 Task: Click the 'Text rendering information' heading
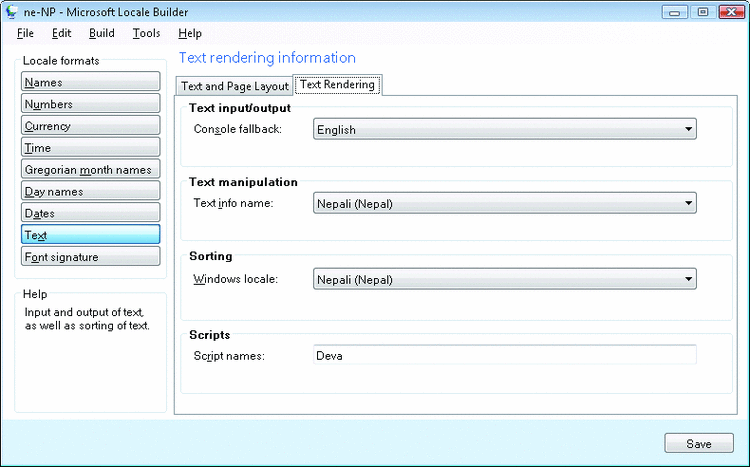click(x=267, y=58)
